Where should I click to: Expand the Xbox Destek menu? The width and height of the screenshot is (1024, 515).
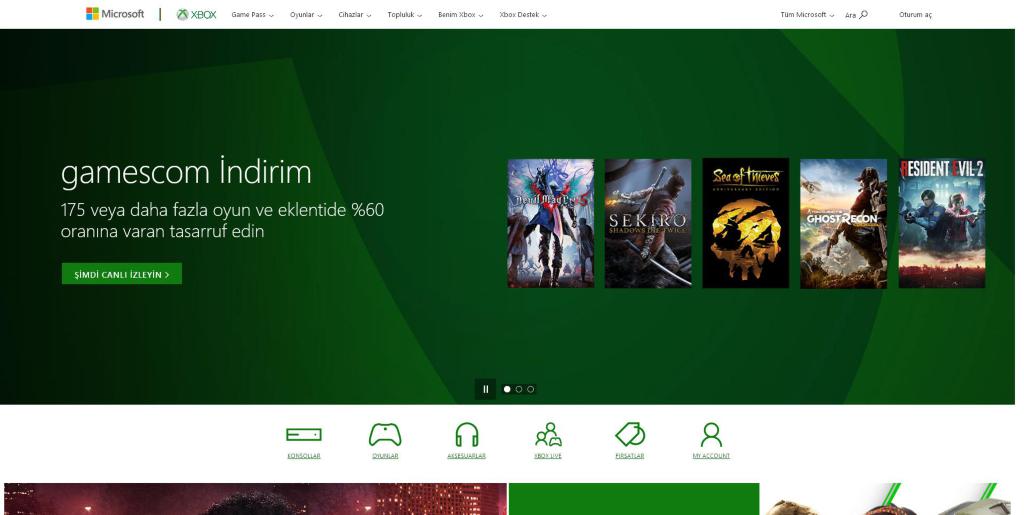click(523, 14)
